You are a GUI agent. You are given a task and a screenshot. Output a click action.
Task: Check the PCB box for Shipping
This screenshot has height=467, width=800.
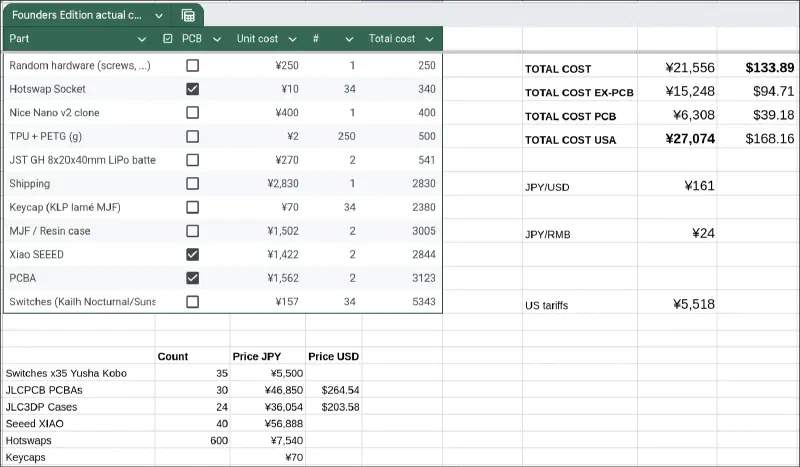[x=192, y=183]
